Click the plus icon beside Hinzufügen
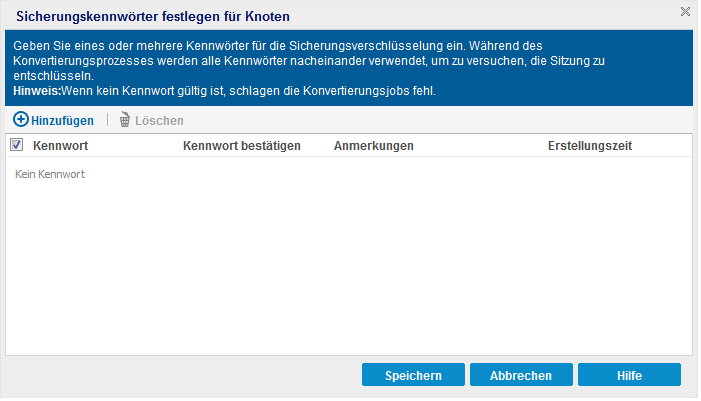701x401 pixels. (x=20, y=120)
